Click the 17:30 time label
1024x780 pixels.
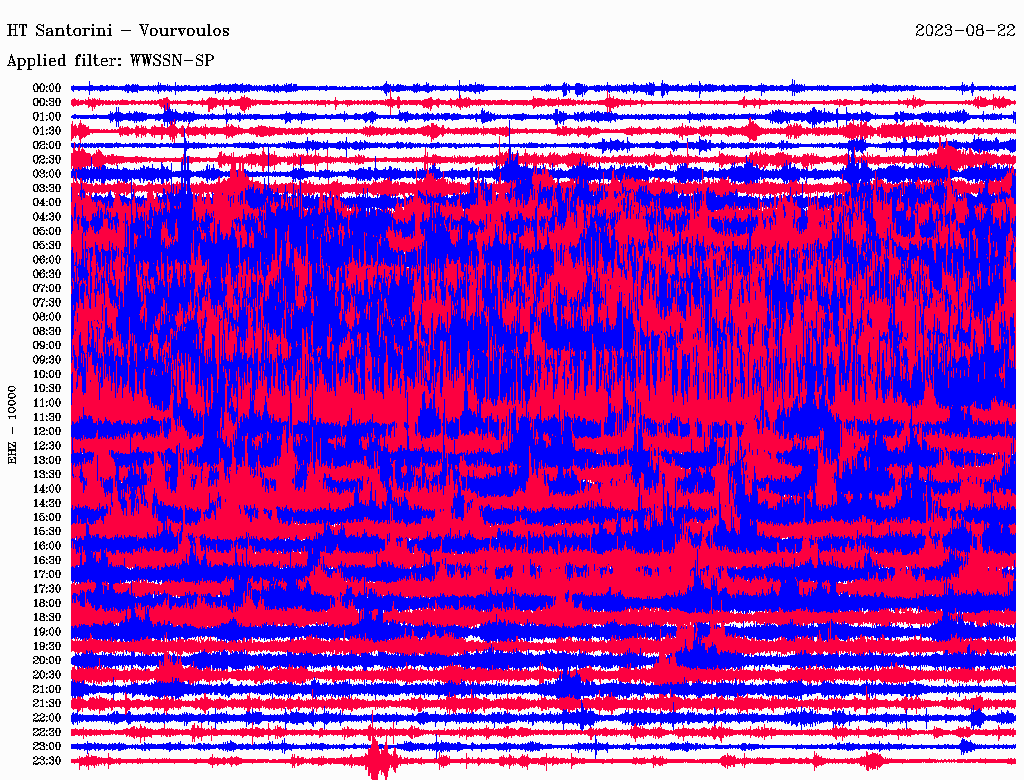pyautogui.click(x=47, y=589)
